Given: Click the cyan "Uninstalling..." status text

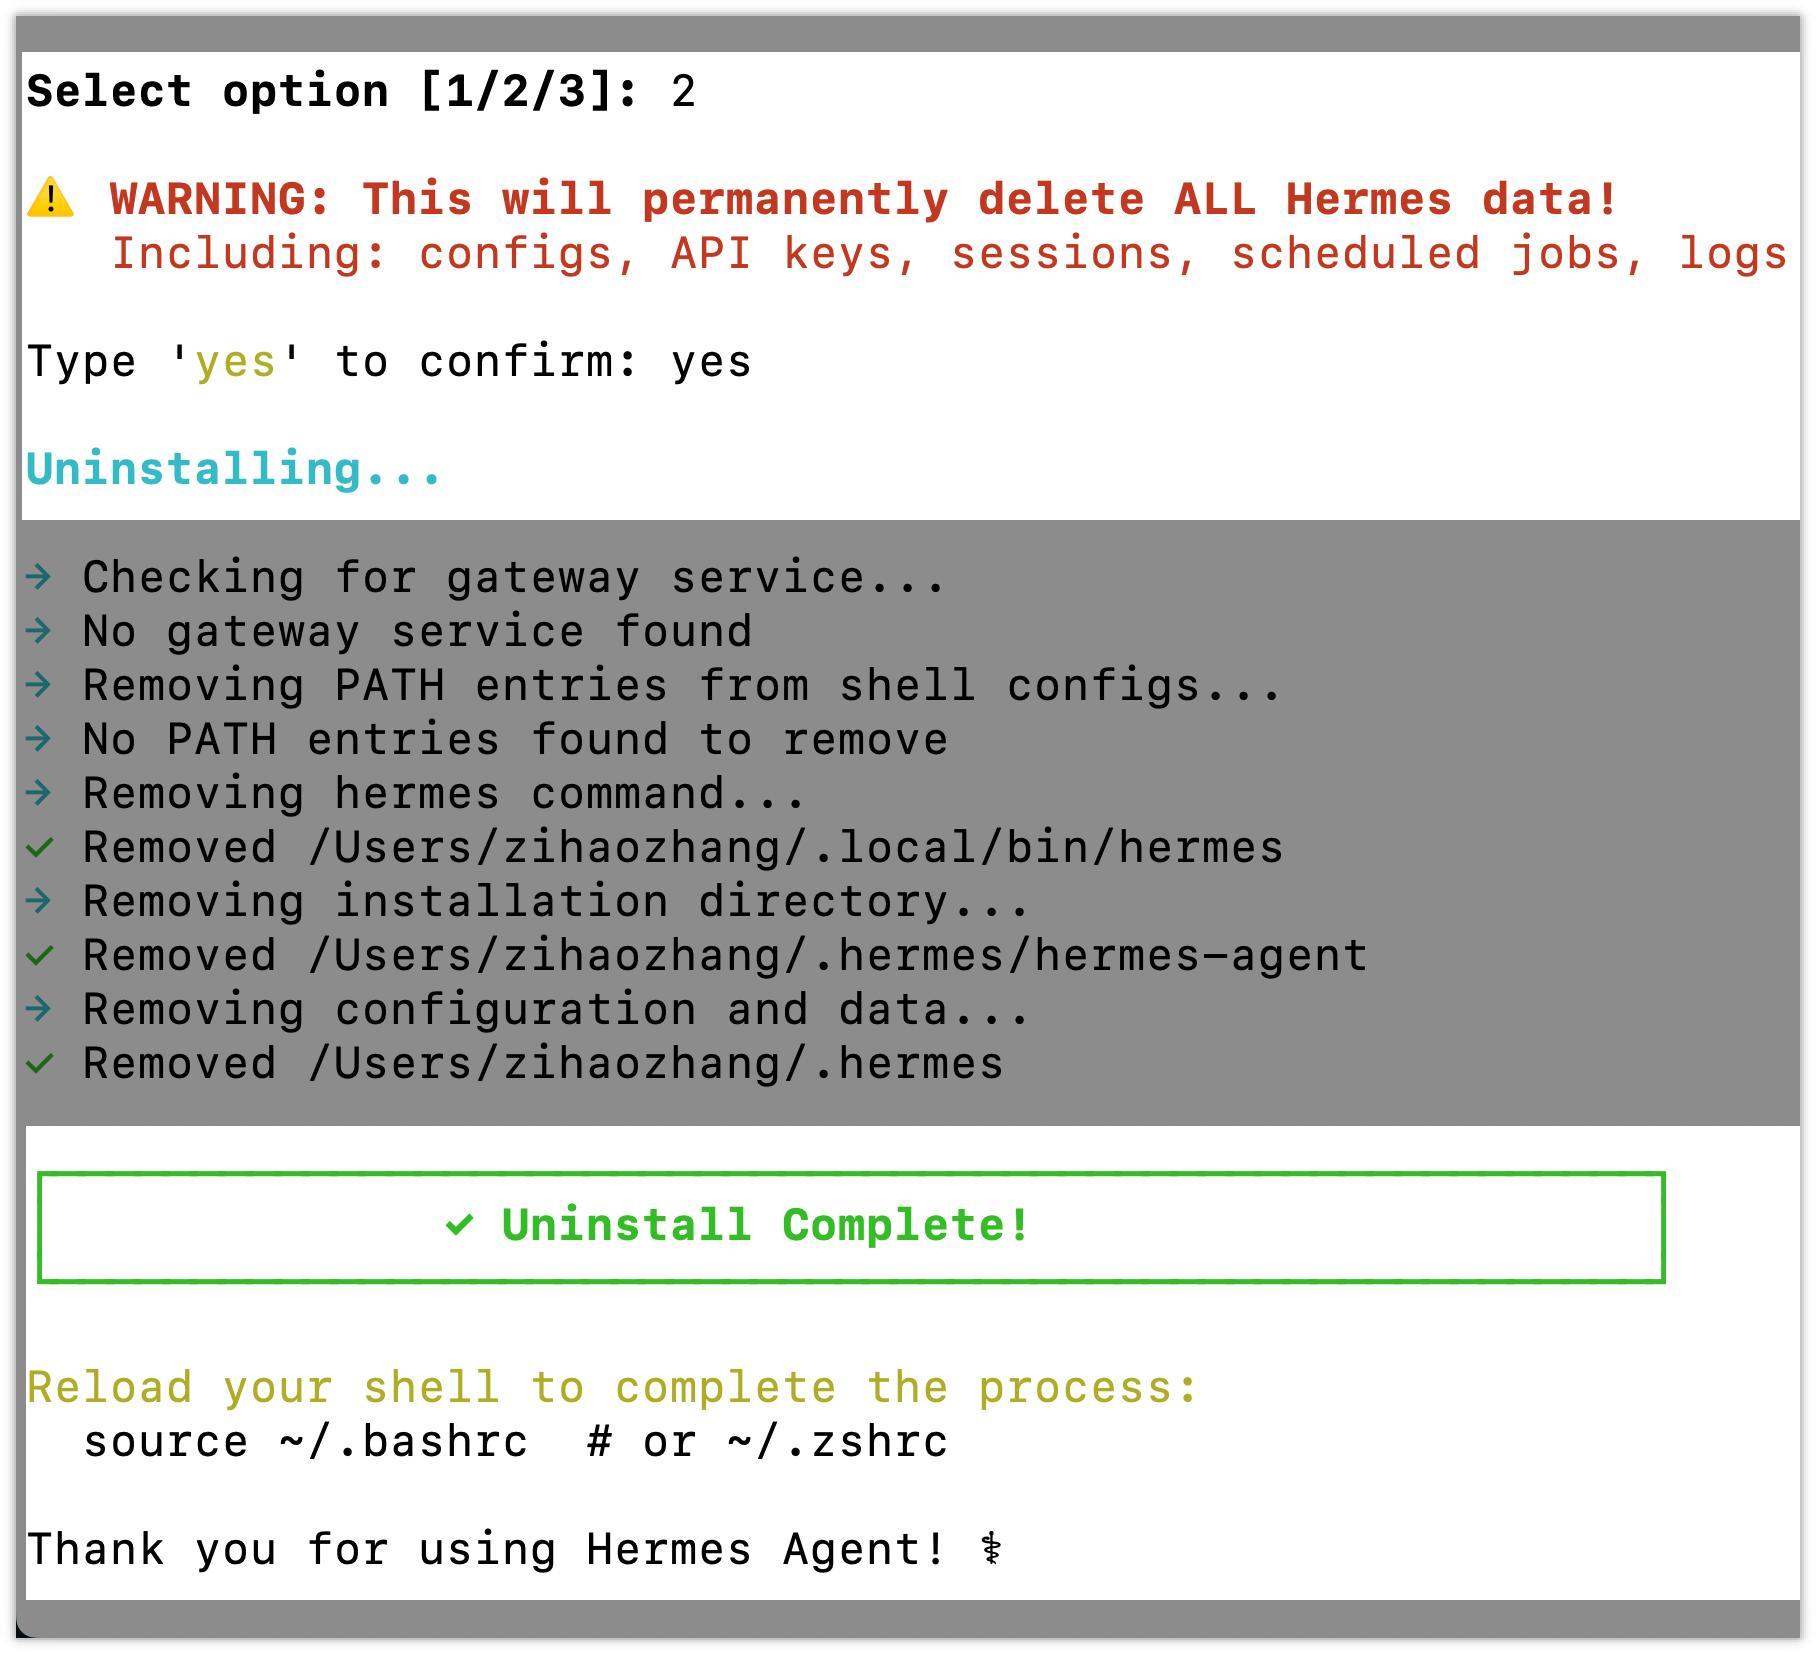Looking at the screenshot, I should pyautogui.click(x=233, y=469).
